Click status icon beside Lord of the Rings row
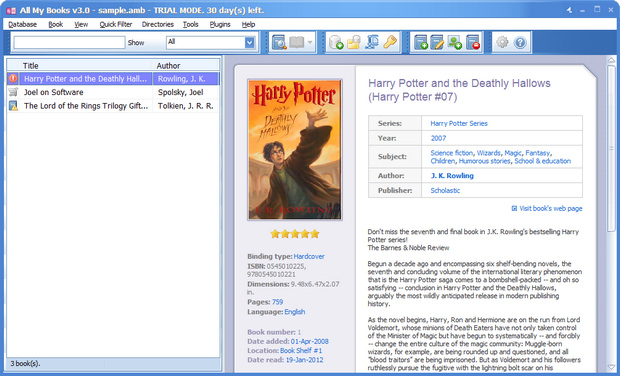Viewport: 620px width, 376px height. pos(13,106)
